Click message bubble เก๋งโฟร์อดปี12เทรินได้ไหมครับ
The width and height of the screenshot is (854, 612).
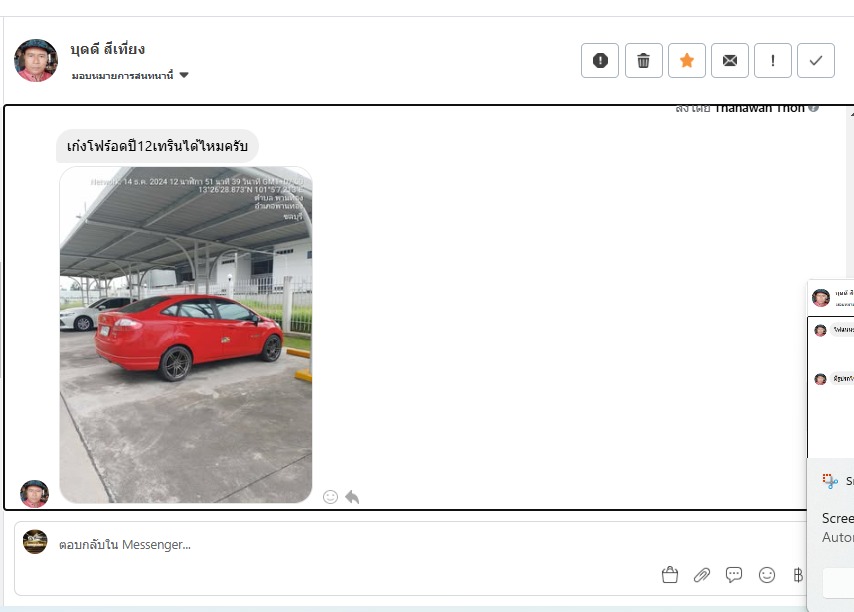tap(157, 146)
